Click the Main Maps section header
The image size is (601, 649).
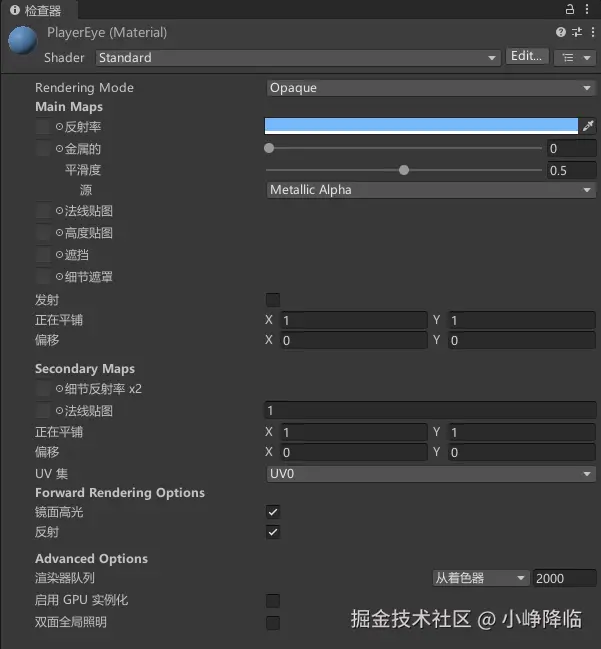(69, 107)
